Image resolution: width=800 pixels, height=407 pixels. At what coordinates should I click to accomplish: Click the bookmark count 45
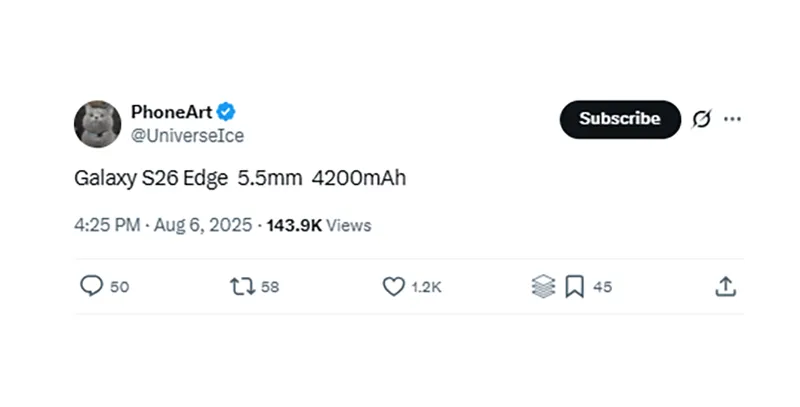pos(602,287)
